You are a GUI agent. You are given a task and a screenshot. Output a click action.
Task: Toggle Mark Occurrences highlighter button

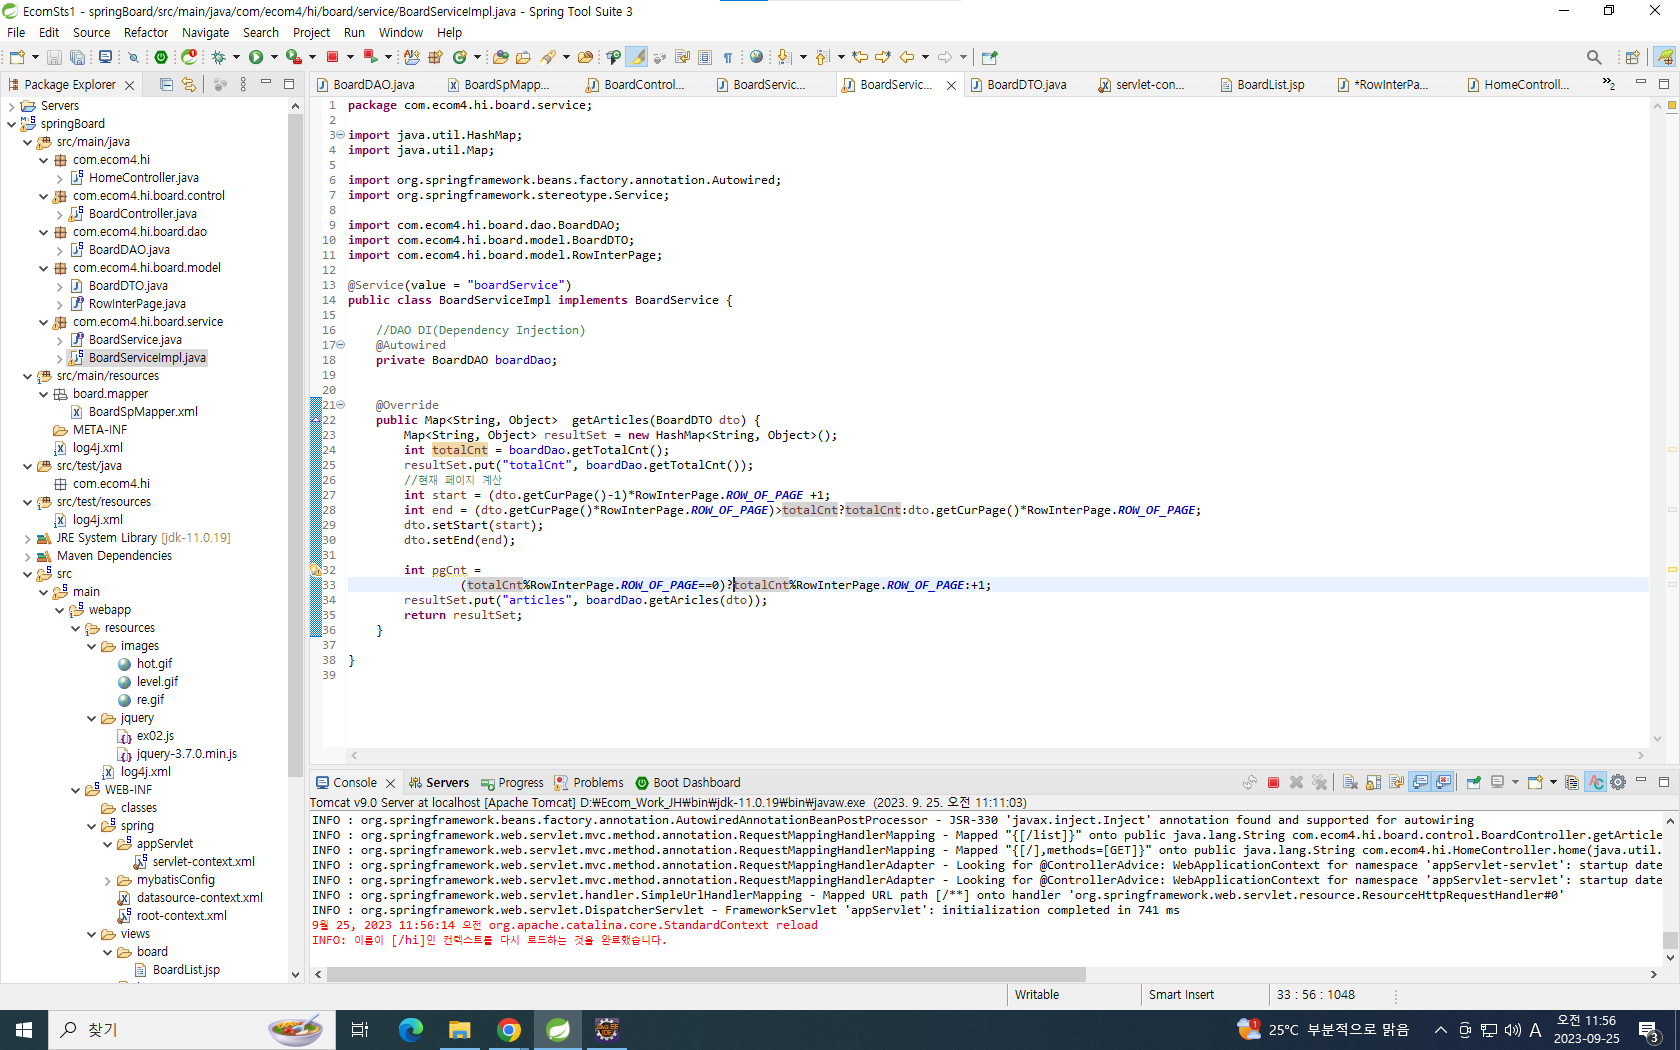(637, 57)
